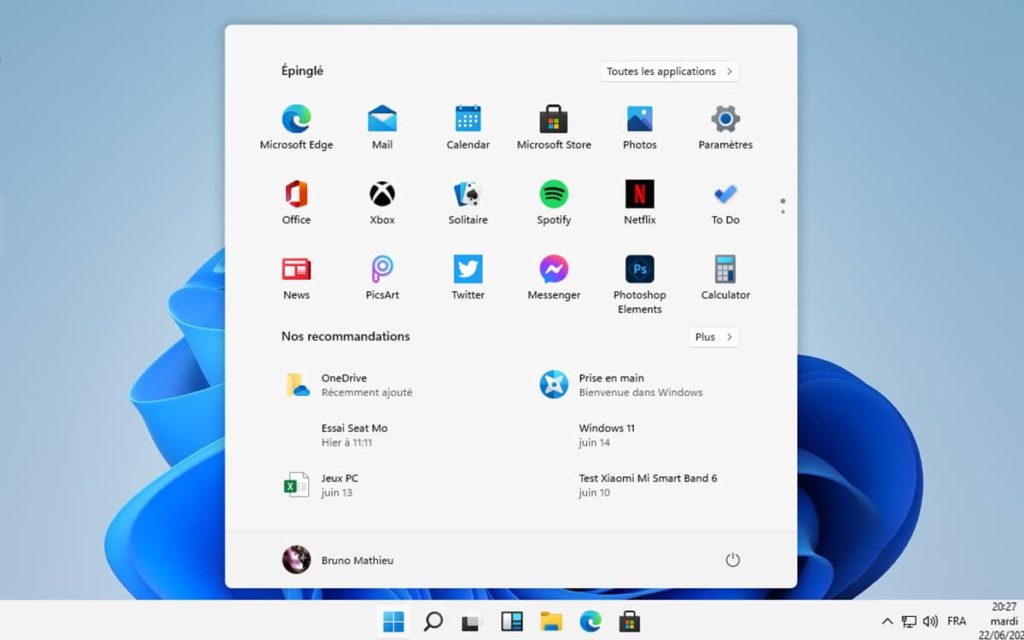The image size is (1024, 640).
Task: Start the Solitaire game
Action: coord(468,203)
